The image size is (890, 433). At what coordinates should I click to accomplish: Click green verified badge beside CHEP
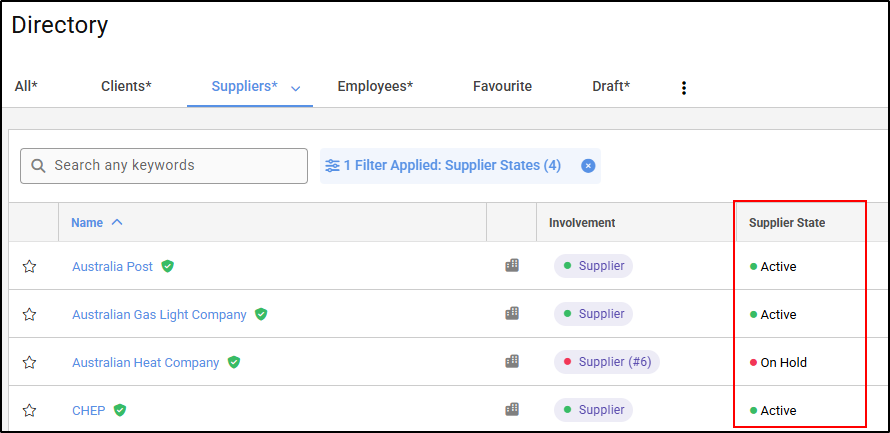[x=120, y=410]
